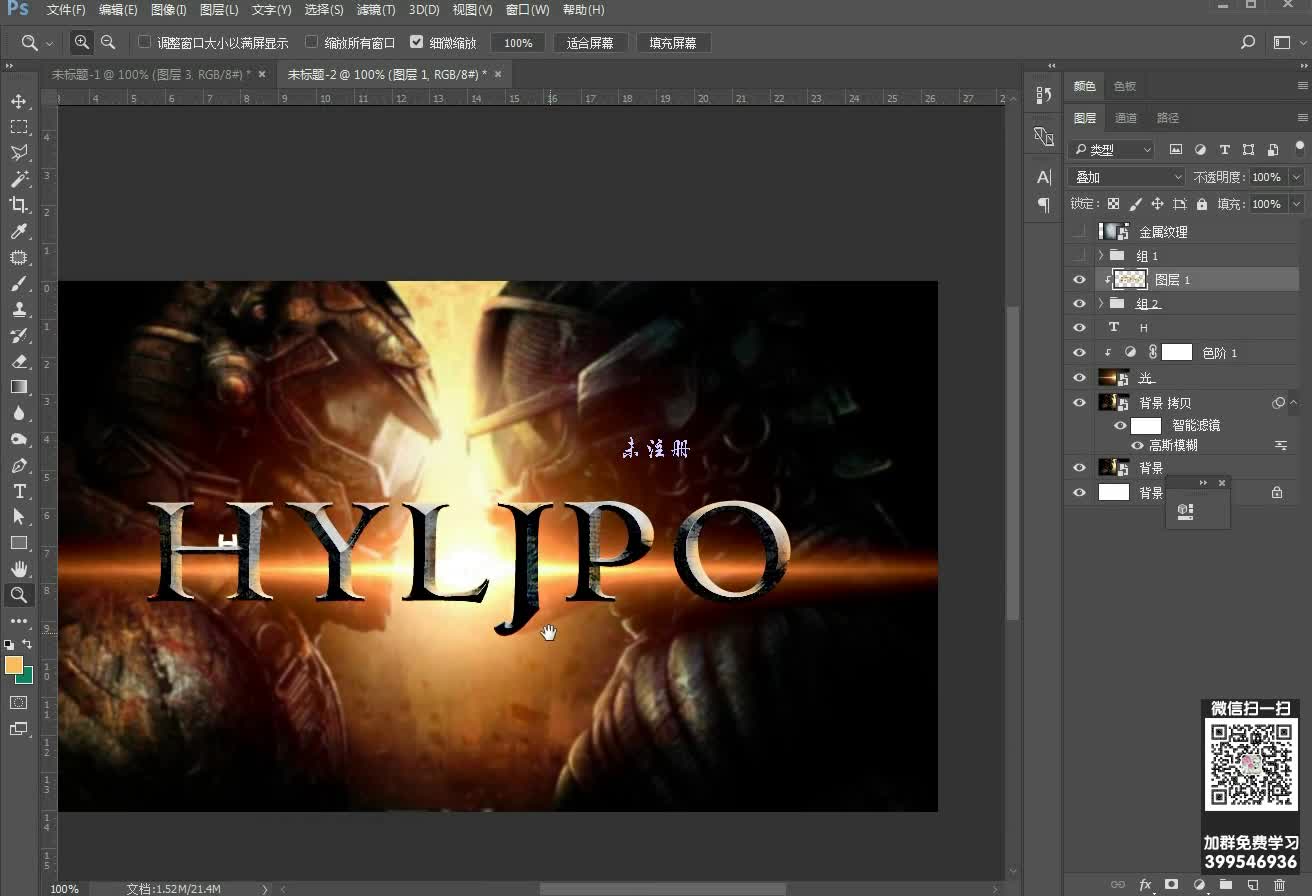Click the 填充屏幕 button

point(673,43)
